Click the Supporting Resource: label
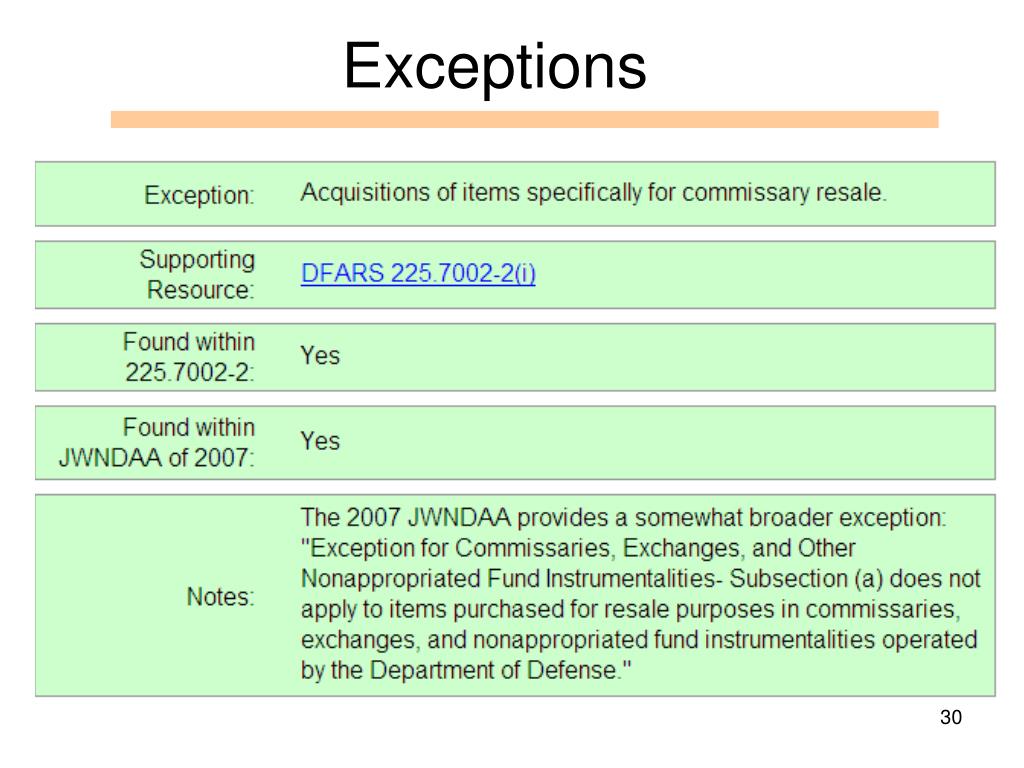The width and height of the screenshot is (1024, 768). pyautogui.click(x=197, y=274)
